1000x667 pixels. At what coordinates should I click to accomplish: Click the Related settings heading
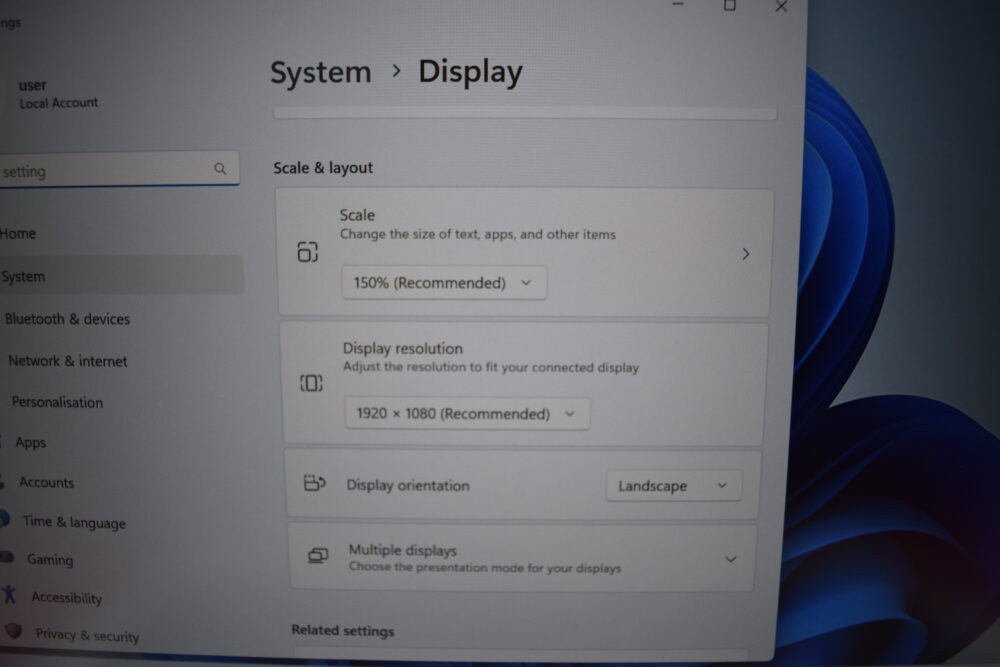click(x=343, y=631)
